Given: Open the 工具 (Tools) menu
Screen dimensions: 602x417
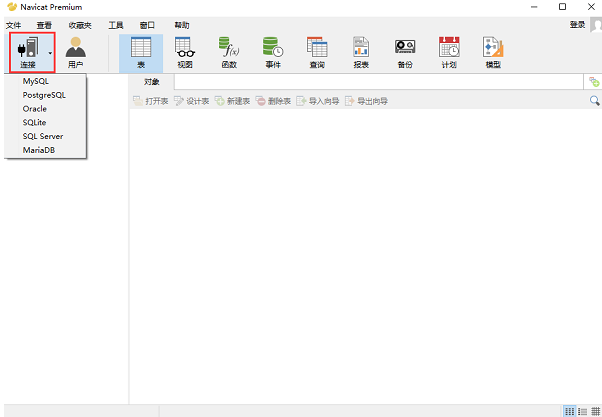Looking at the screenshot, I should click(116, 24).
